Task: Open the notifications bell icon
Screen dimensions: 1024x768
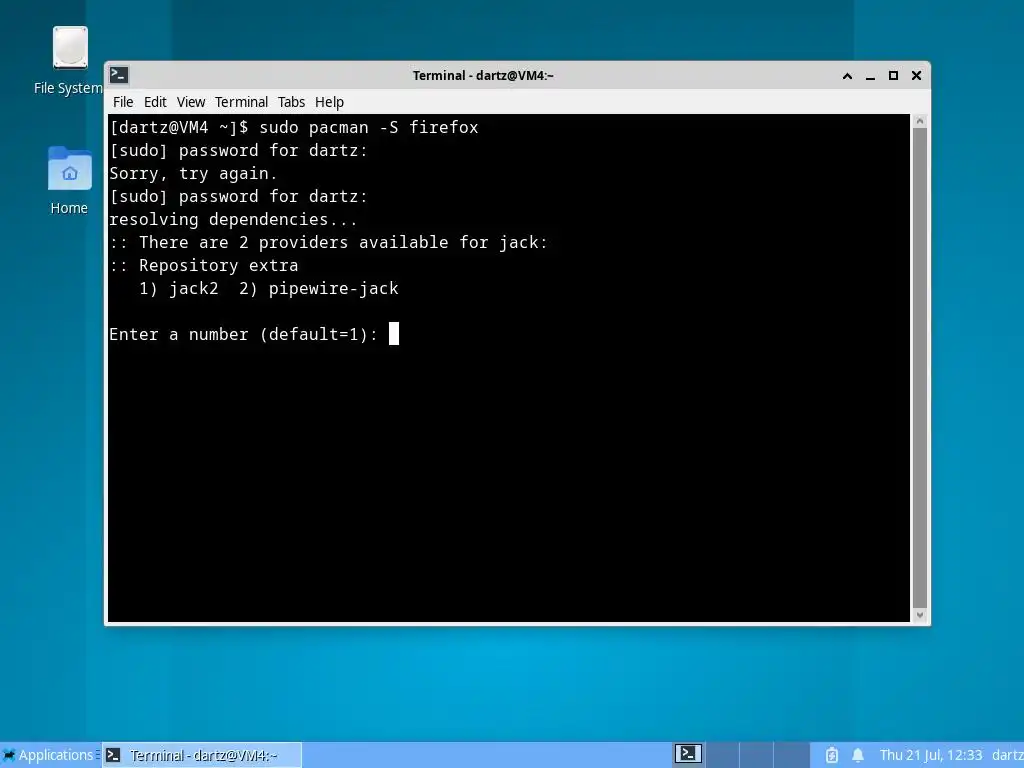Action: tap(858, 756)
